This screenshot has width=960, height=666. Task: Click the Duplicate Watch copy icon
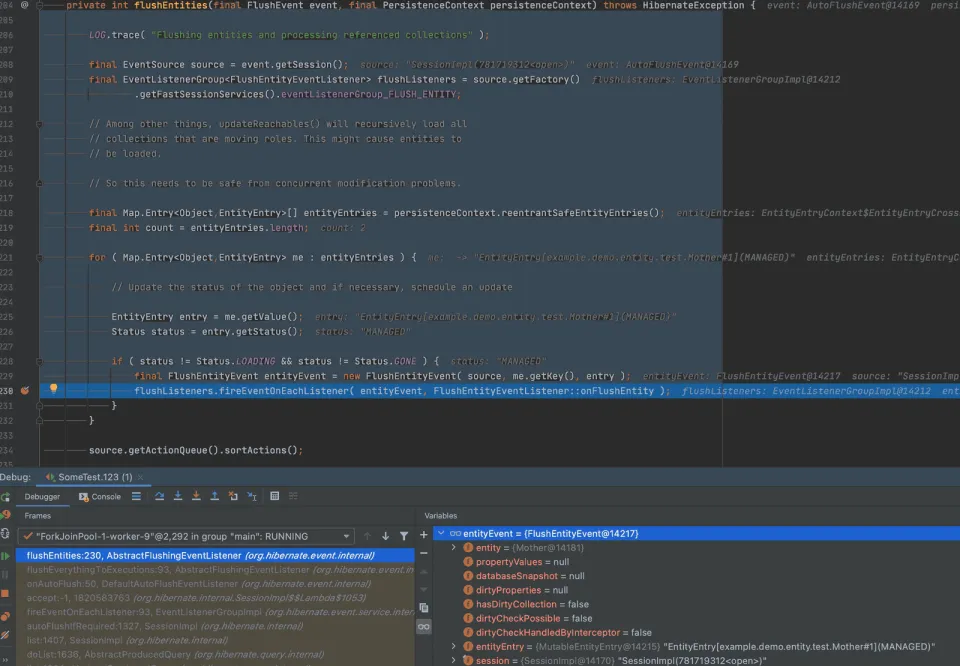(x=424, y=608)
